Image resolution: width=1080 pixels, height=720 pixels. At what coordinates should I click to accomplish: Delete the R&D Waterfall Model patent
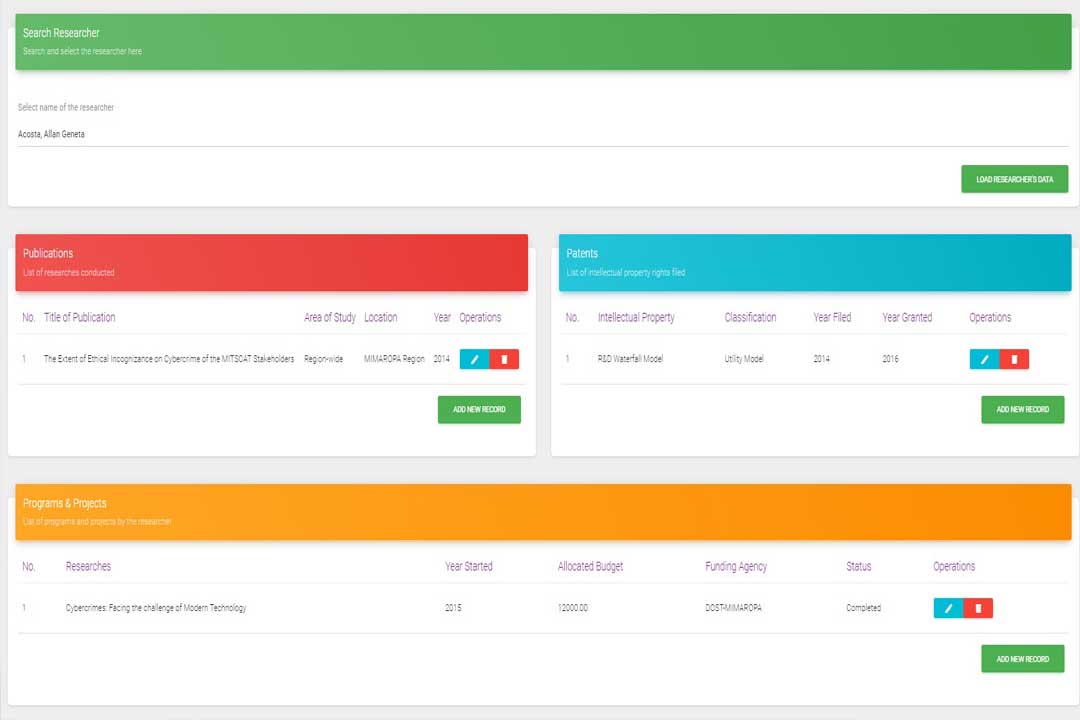[x=1014, y=359]
